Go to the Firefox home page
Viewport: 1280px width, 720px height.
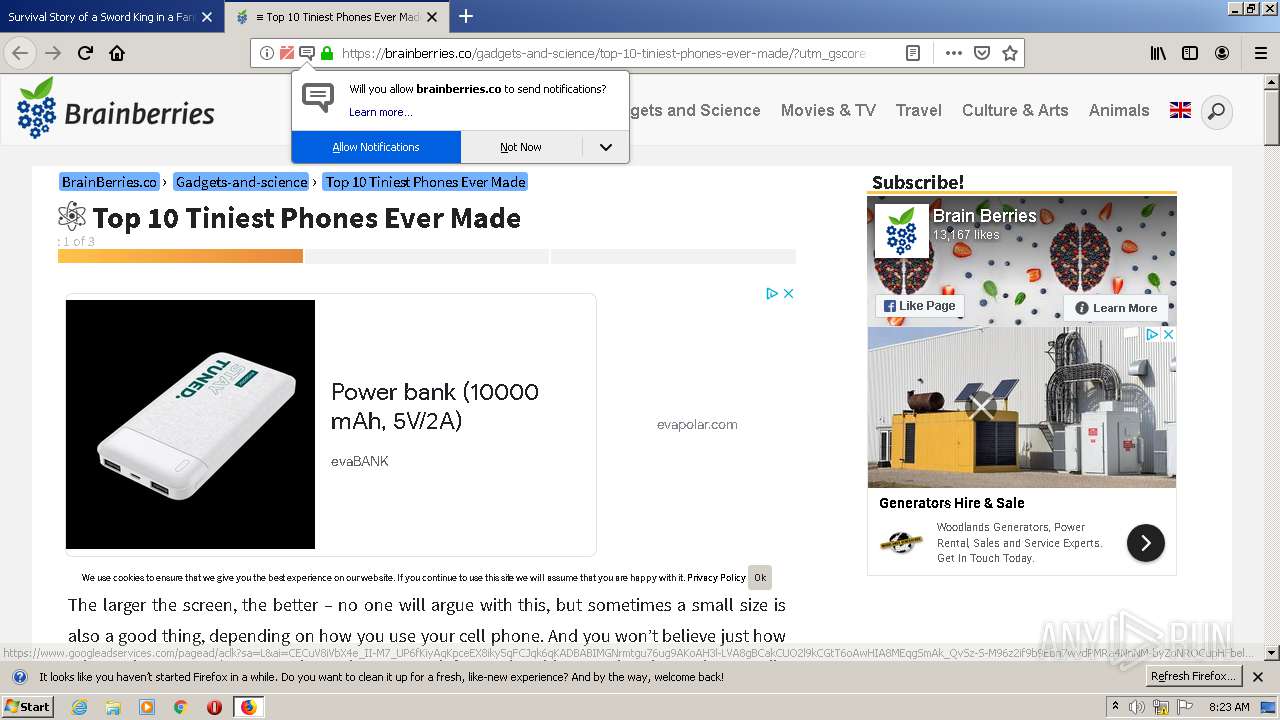tap(117, 53)
